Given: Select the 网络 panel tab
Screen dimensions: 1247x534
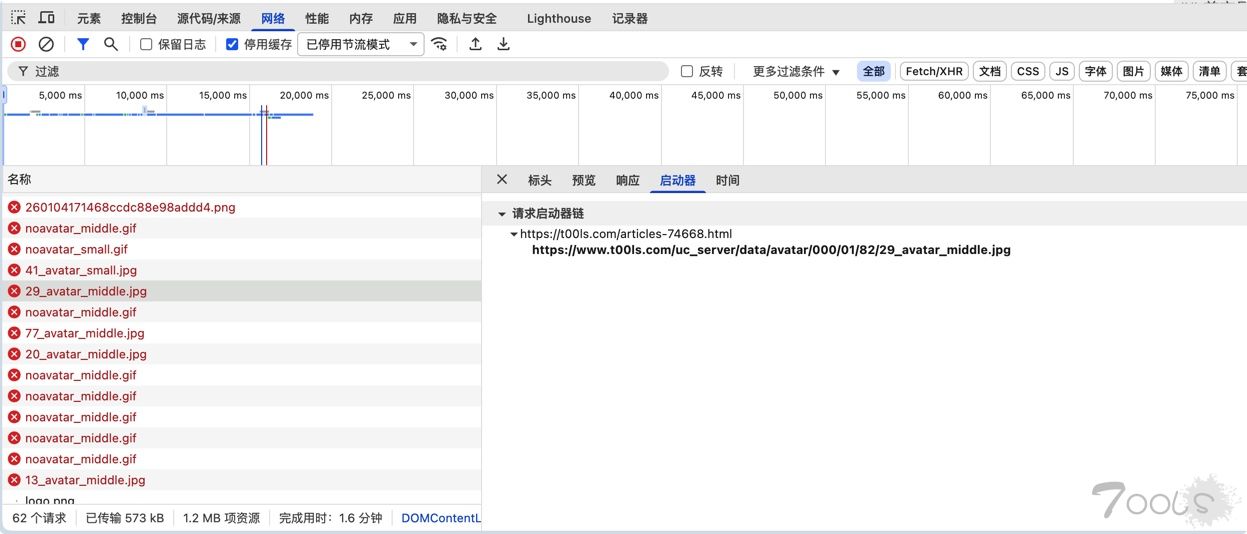Looking at the screenshot, I should click(273, 18).
